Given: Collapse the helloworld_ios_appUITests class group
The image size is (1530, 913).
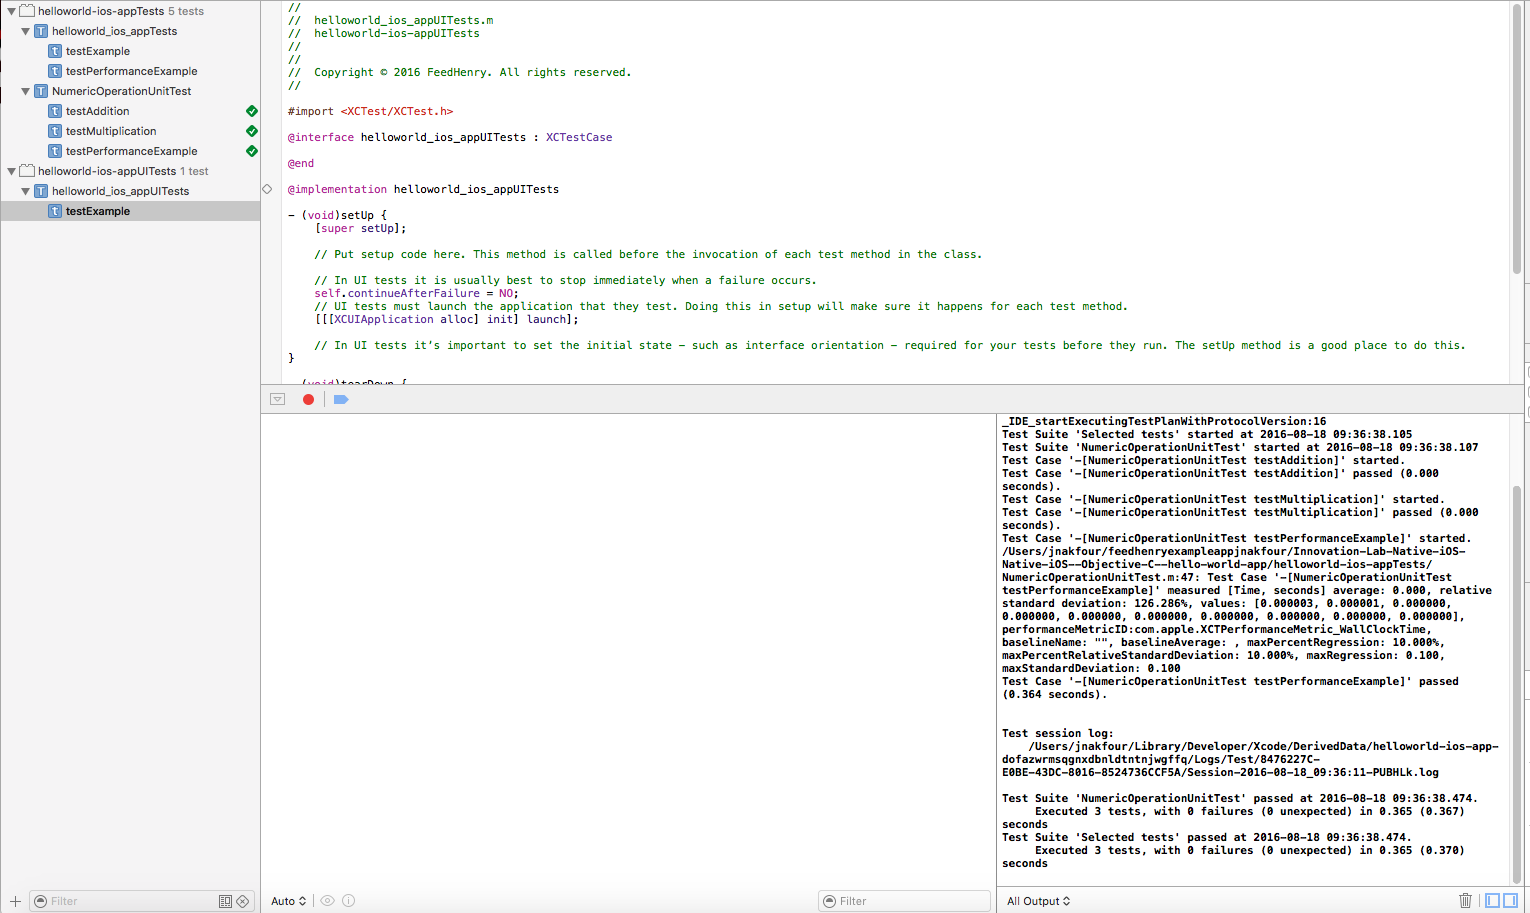Looking at the screenshot, I should pos(25,191).
